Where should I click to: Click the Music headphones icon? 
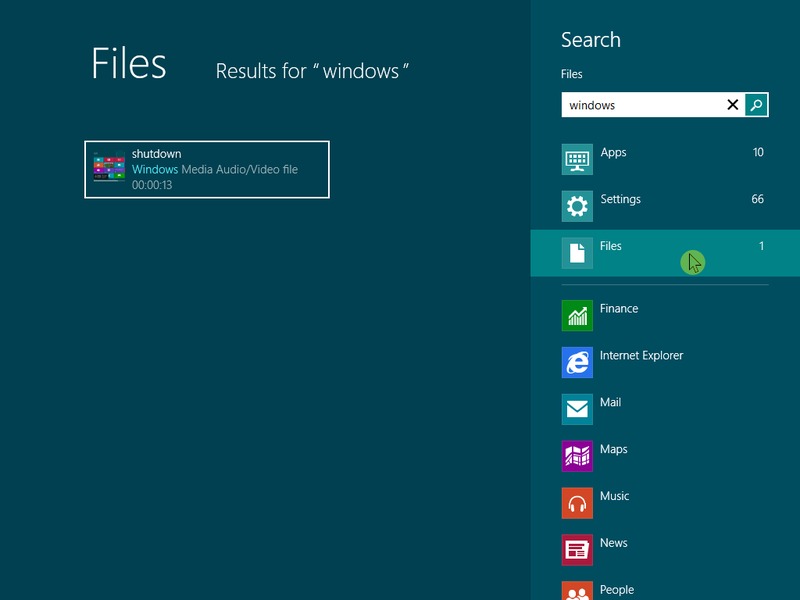point(577,503)
